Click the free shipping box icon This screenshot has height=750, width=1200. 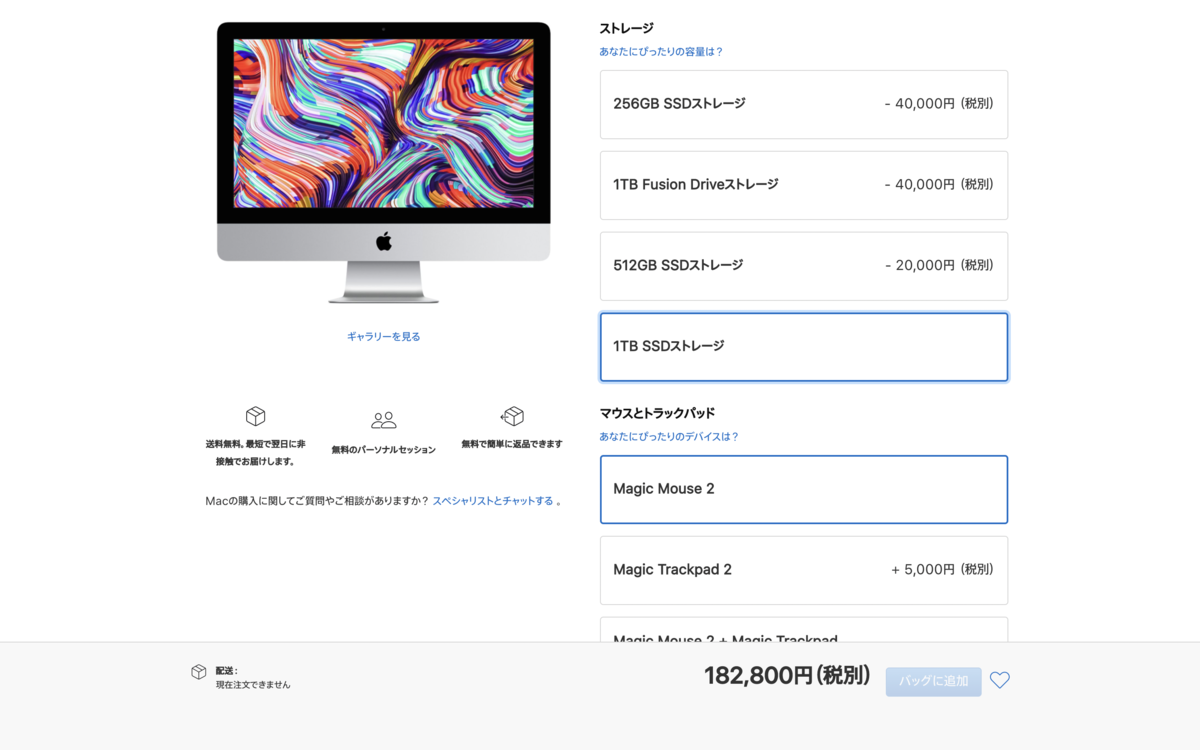click(256, 416)
